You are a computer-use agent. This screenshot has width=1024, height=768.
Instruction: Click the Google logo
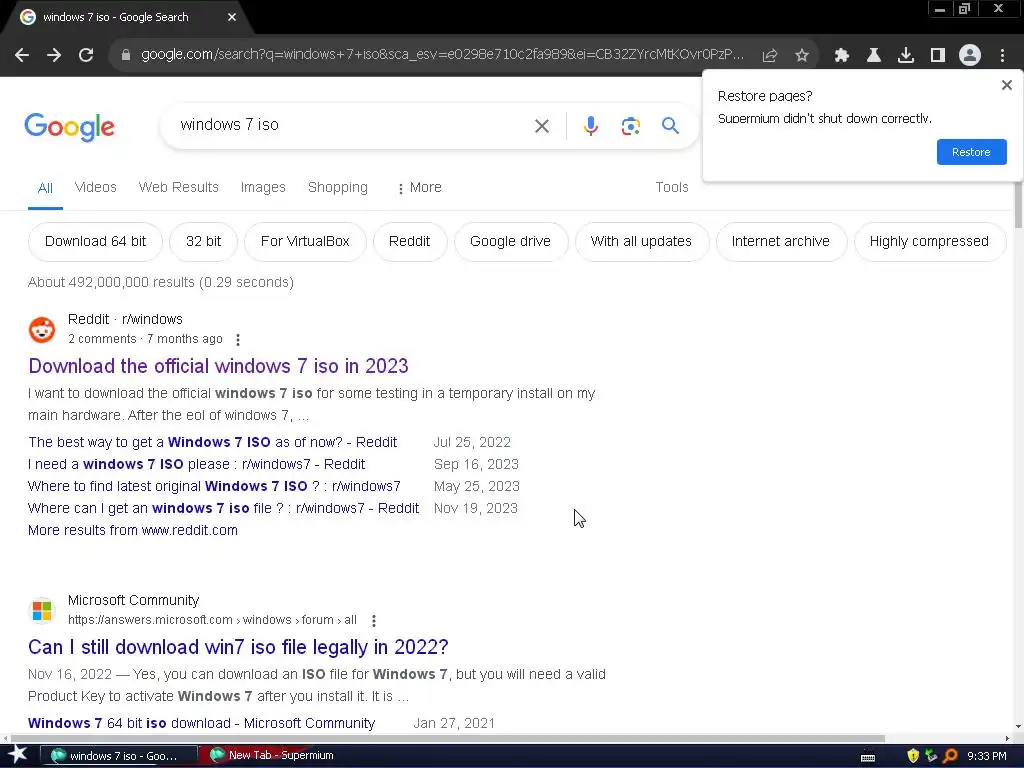pyautogui.click(x=69, y=127)
